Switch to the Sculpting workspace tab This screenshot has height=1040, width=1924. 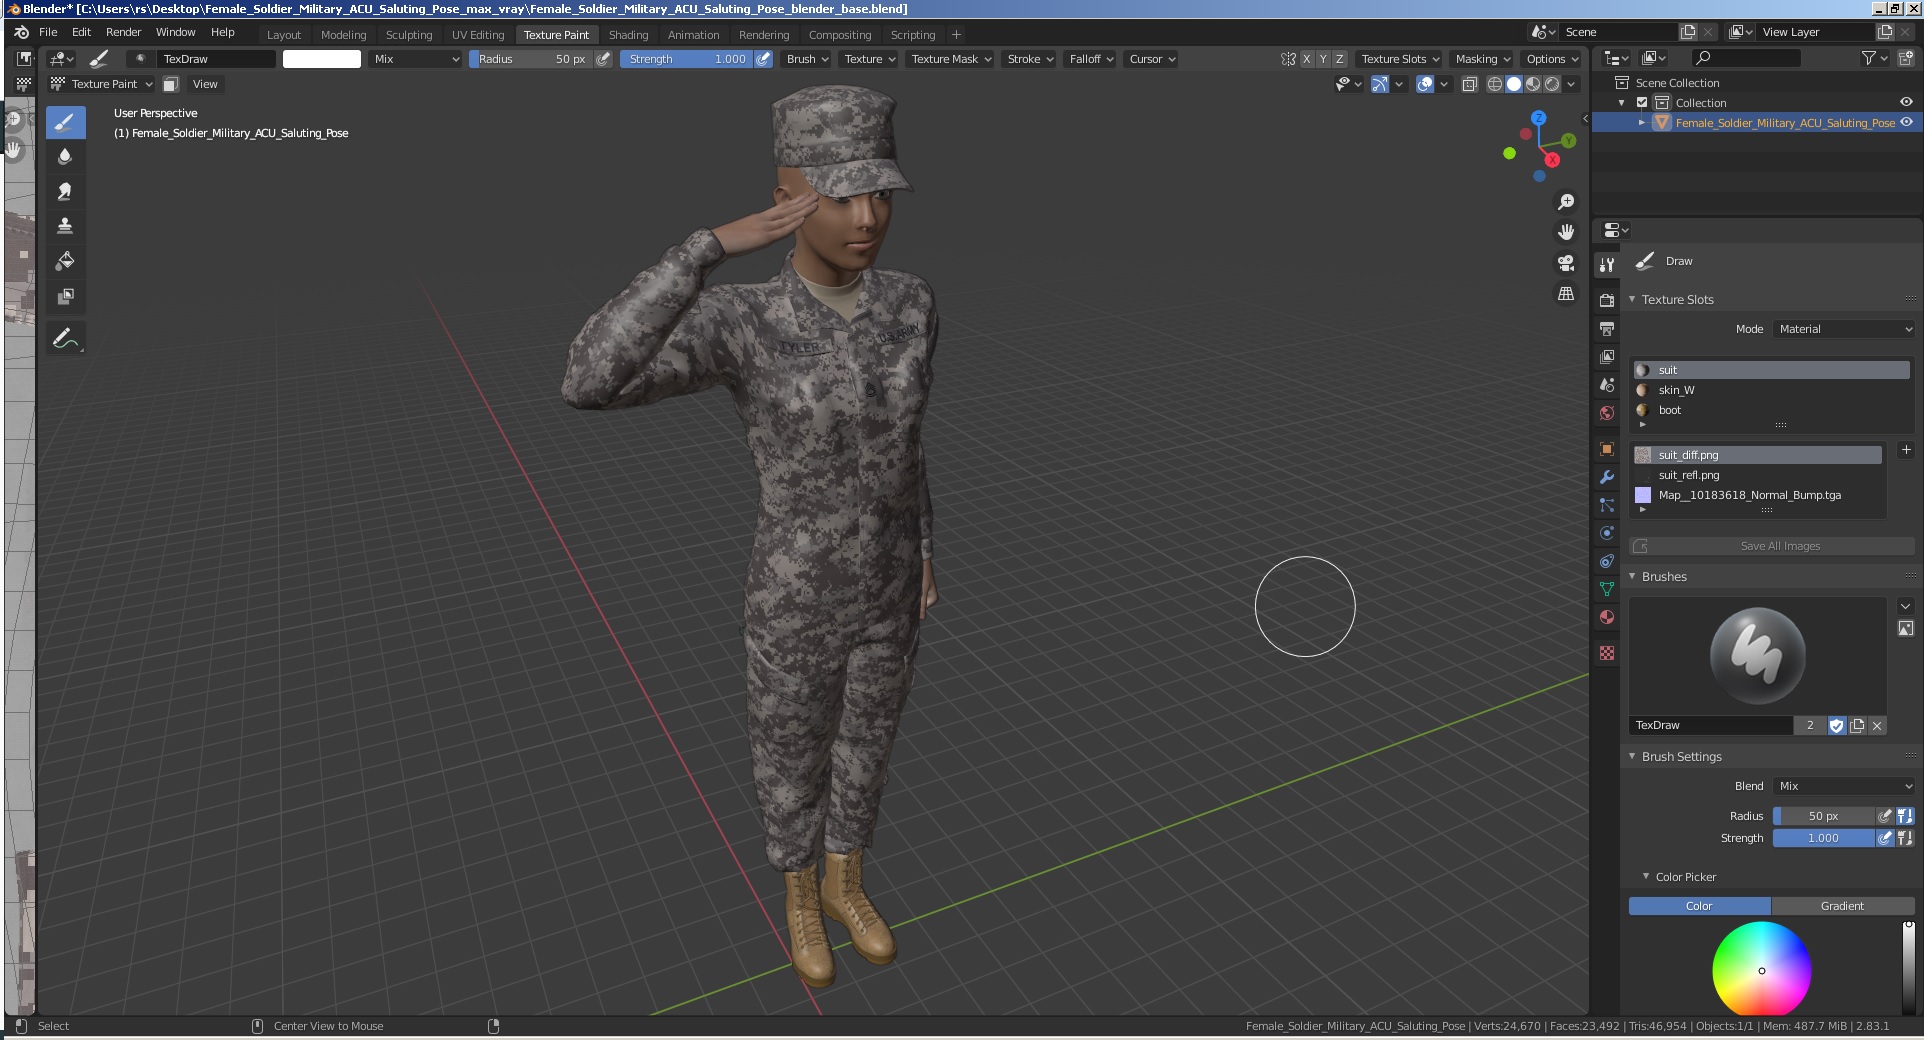(409, 35)
